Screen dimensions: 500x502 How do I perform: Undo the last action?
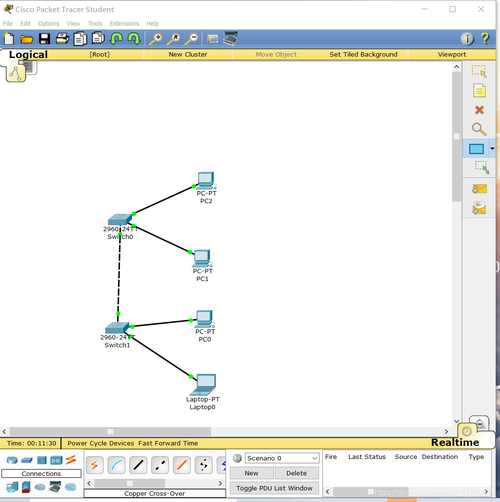[x=116, y=39]
